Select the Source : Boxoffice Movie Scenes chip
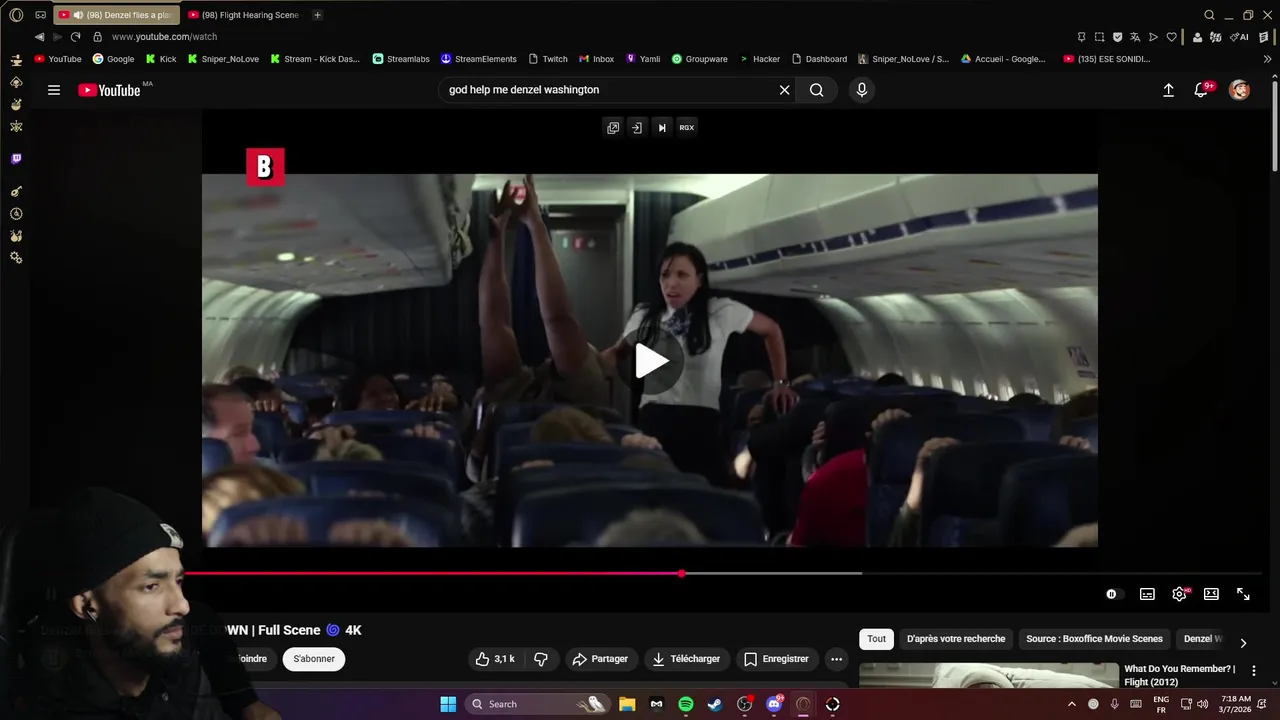The image size is (1280, 720). [1094, 639]
